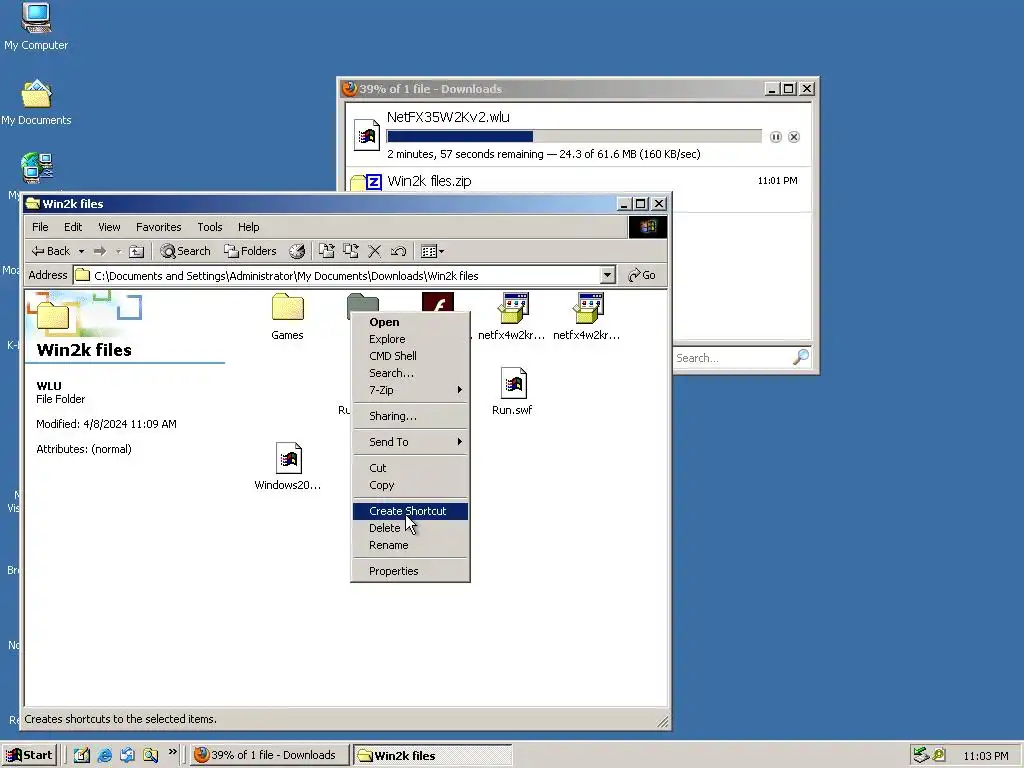This screenshot has width=1024, height=768.
Task: Expand the Send To submenu
Action: (410, 442)
